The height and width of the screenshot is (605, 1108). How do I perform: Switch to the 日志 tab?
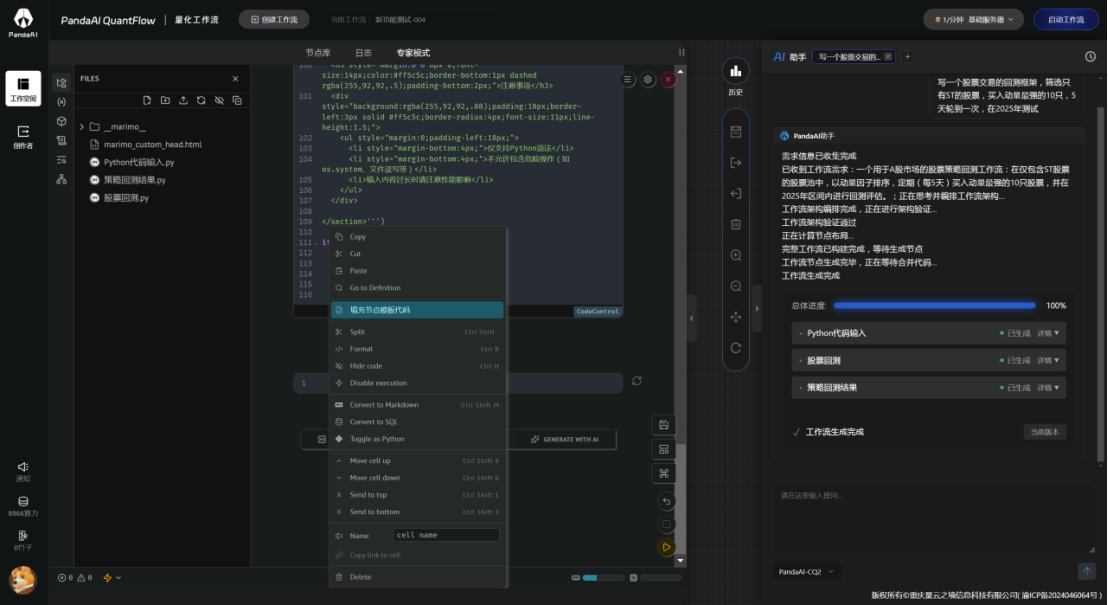click(x=363, y=53)
